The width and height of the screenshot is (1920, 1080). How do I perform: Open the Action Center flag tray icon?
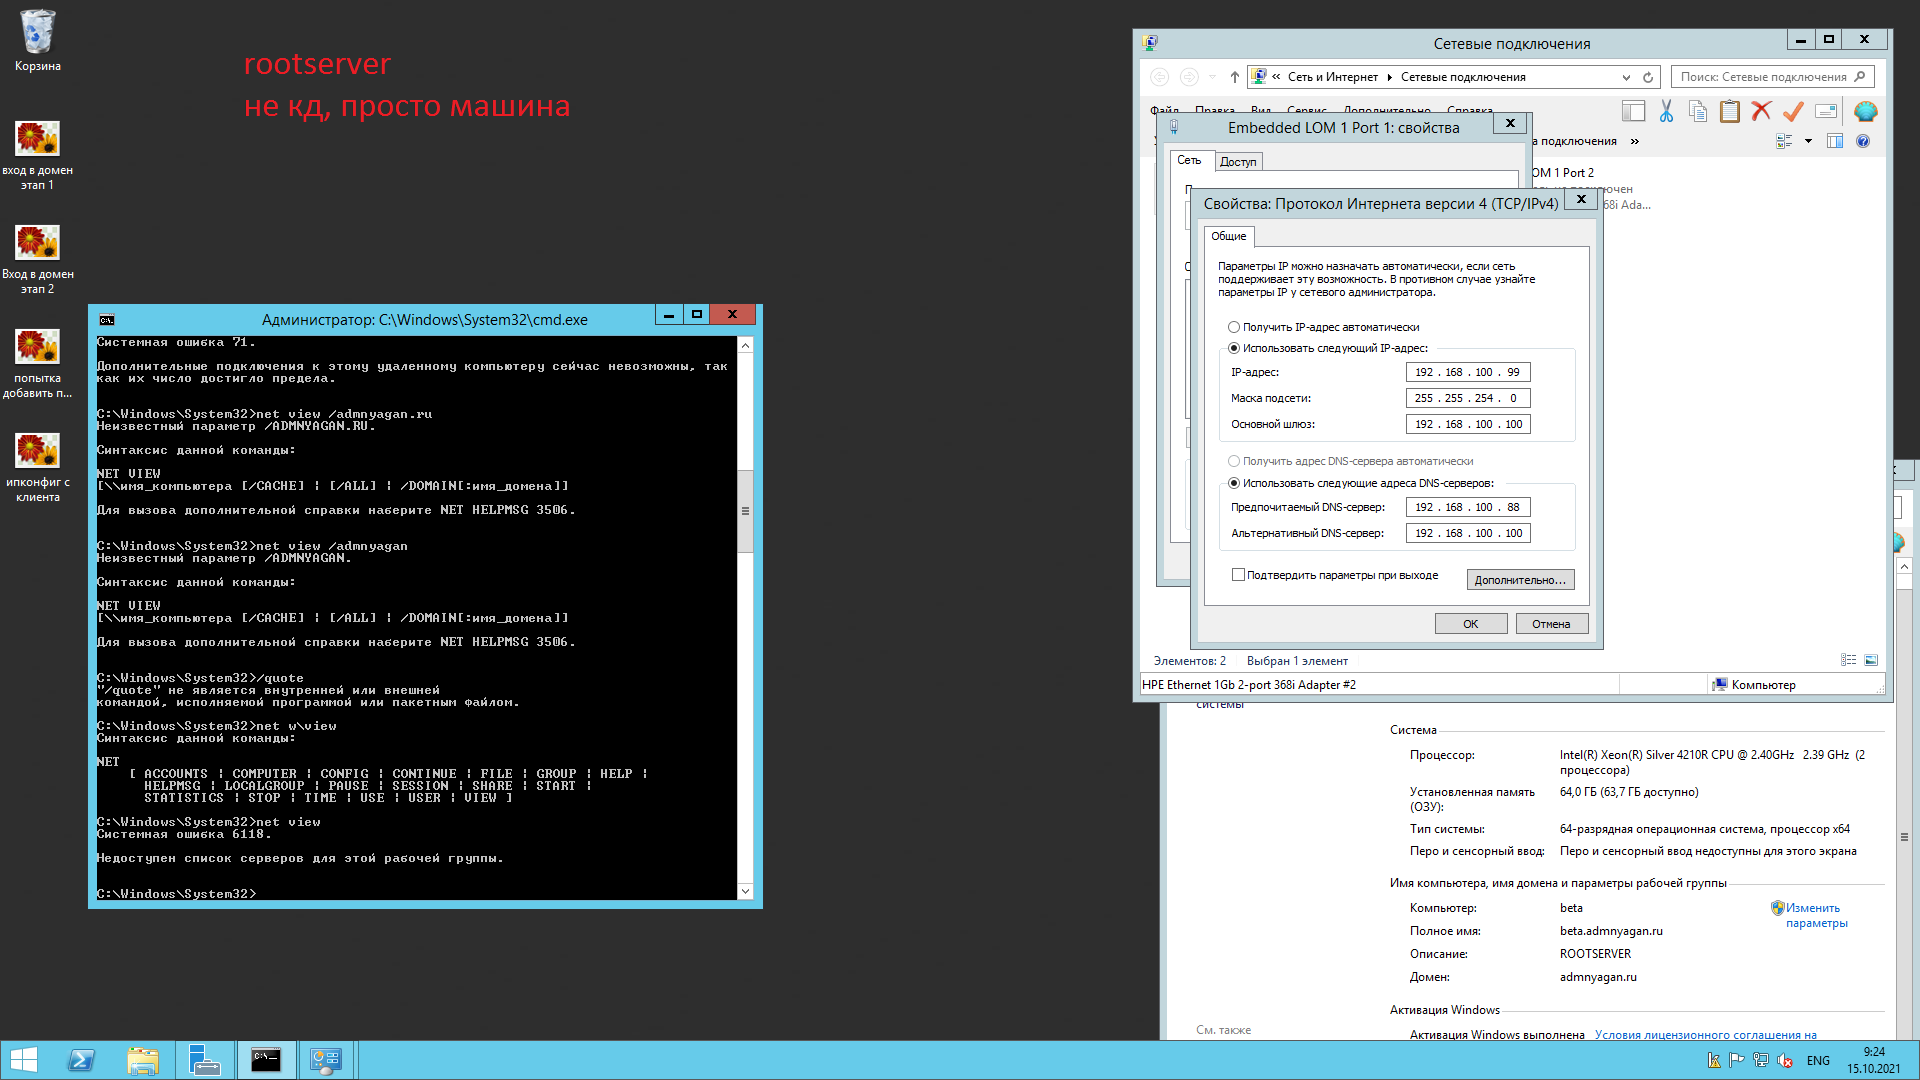(1737, 1061)
